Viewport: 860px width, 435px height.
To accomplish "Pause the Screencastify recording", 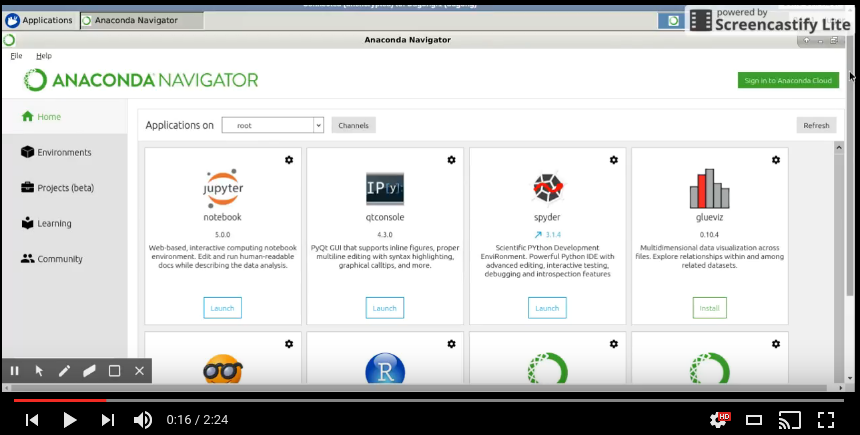I will (14, 371).
